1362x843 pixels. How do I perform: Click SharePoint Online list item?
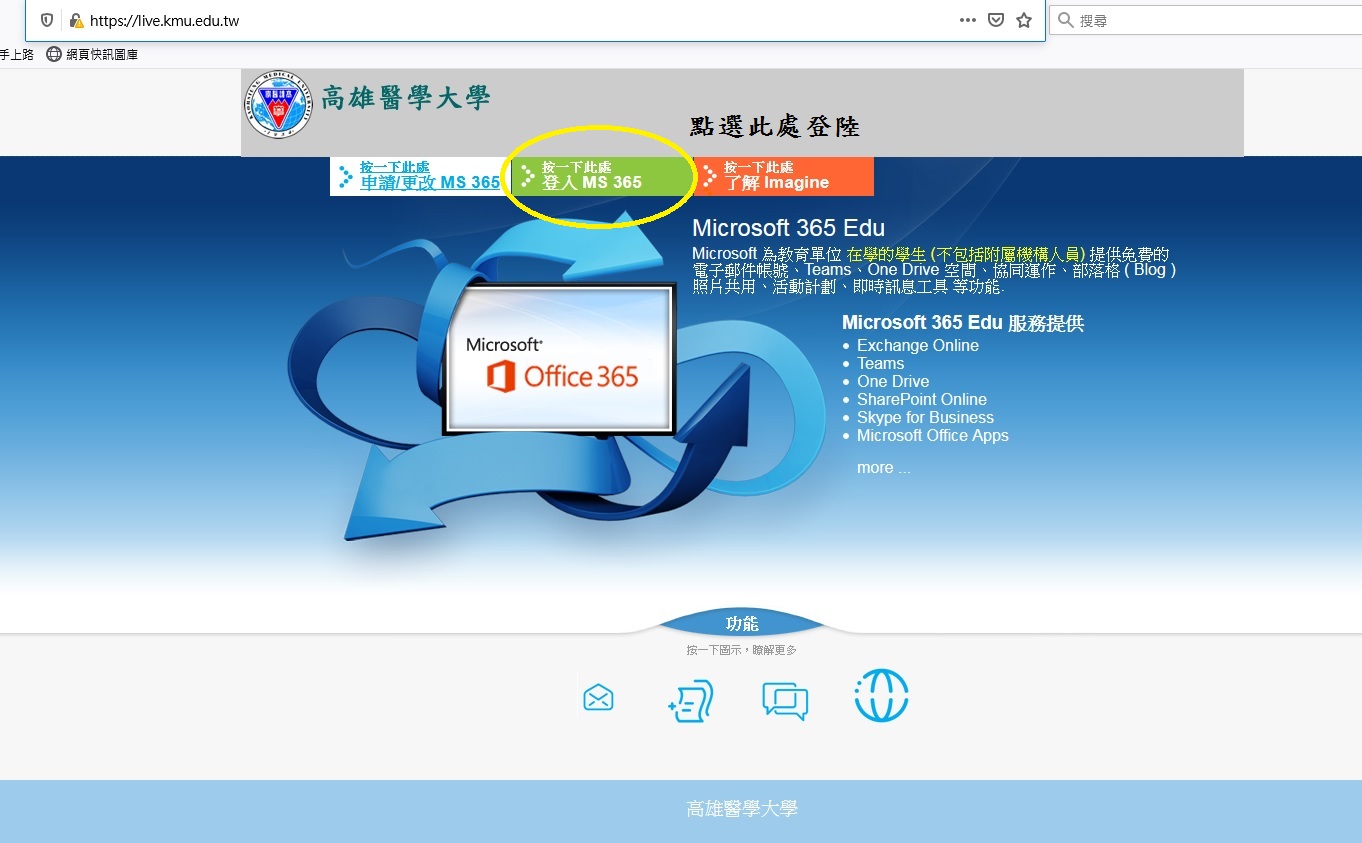click(x=922, y=399)
